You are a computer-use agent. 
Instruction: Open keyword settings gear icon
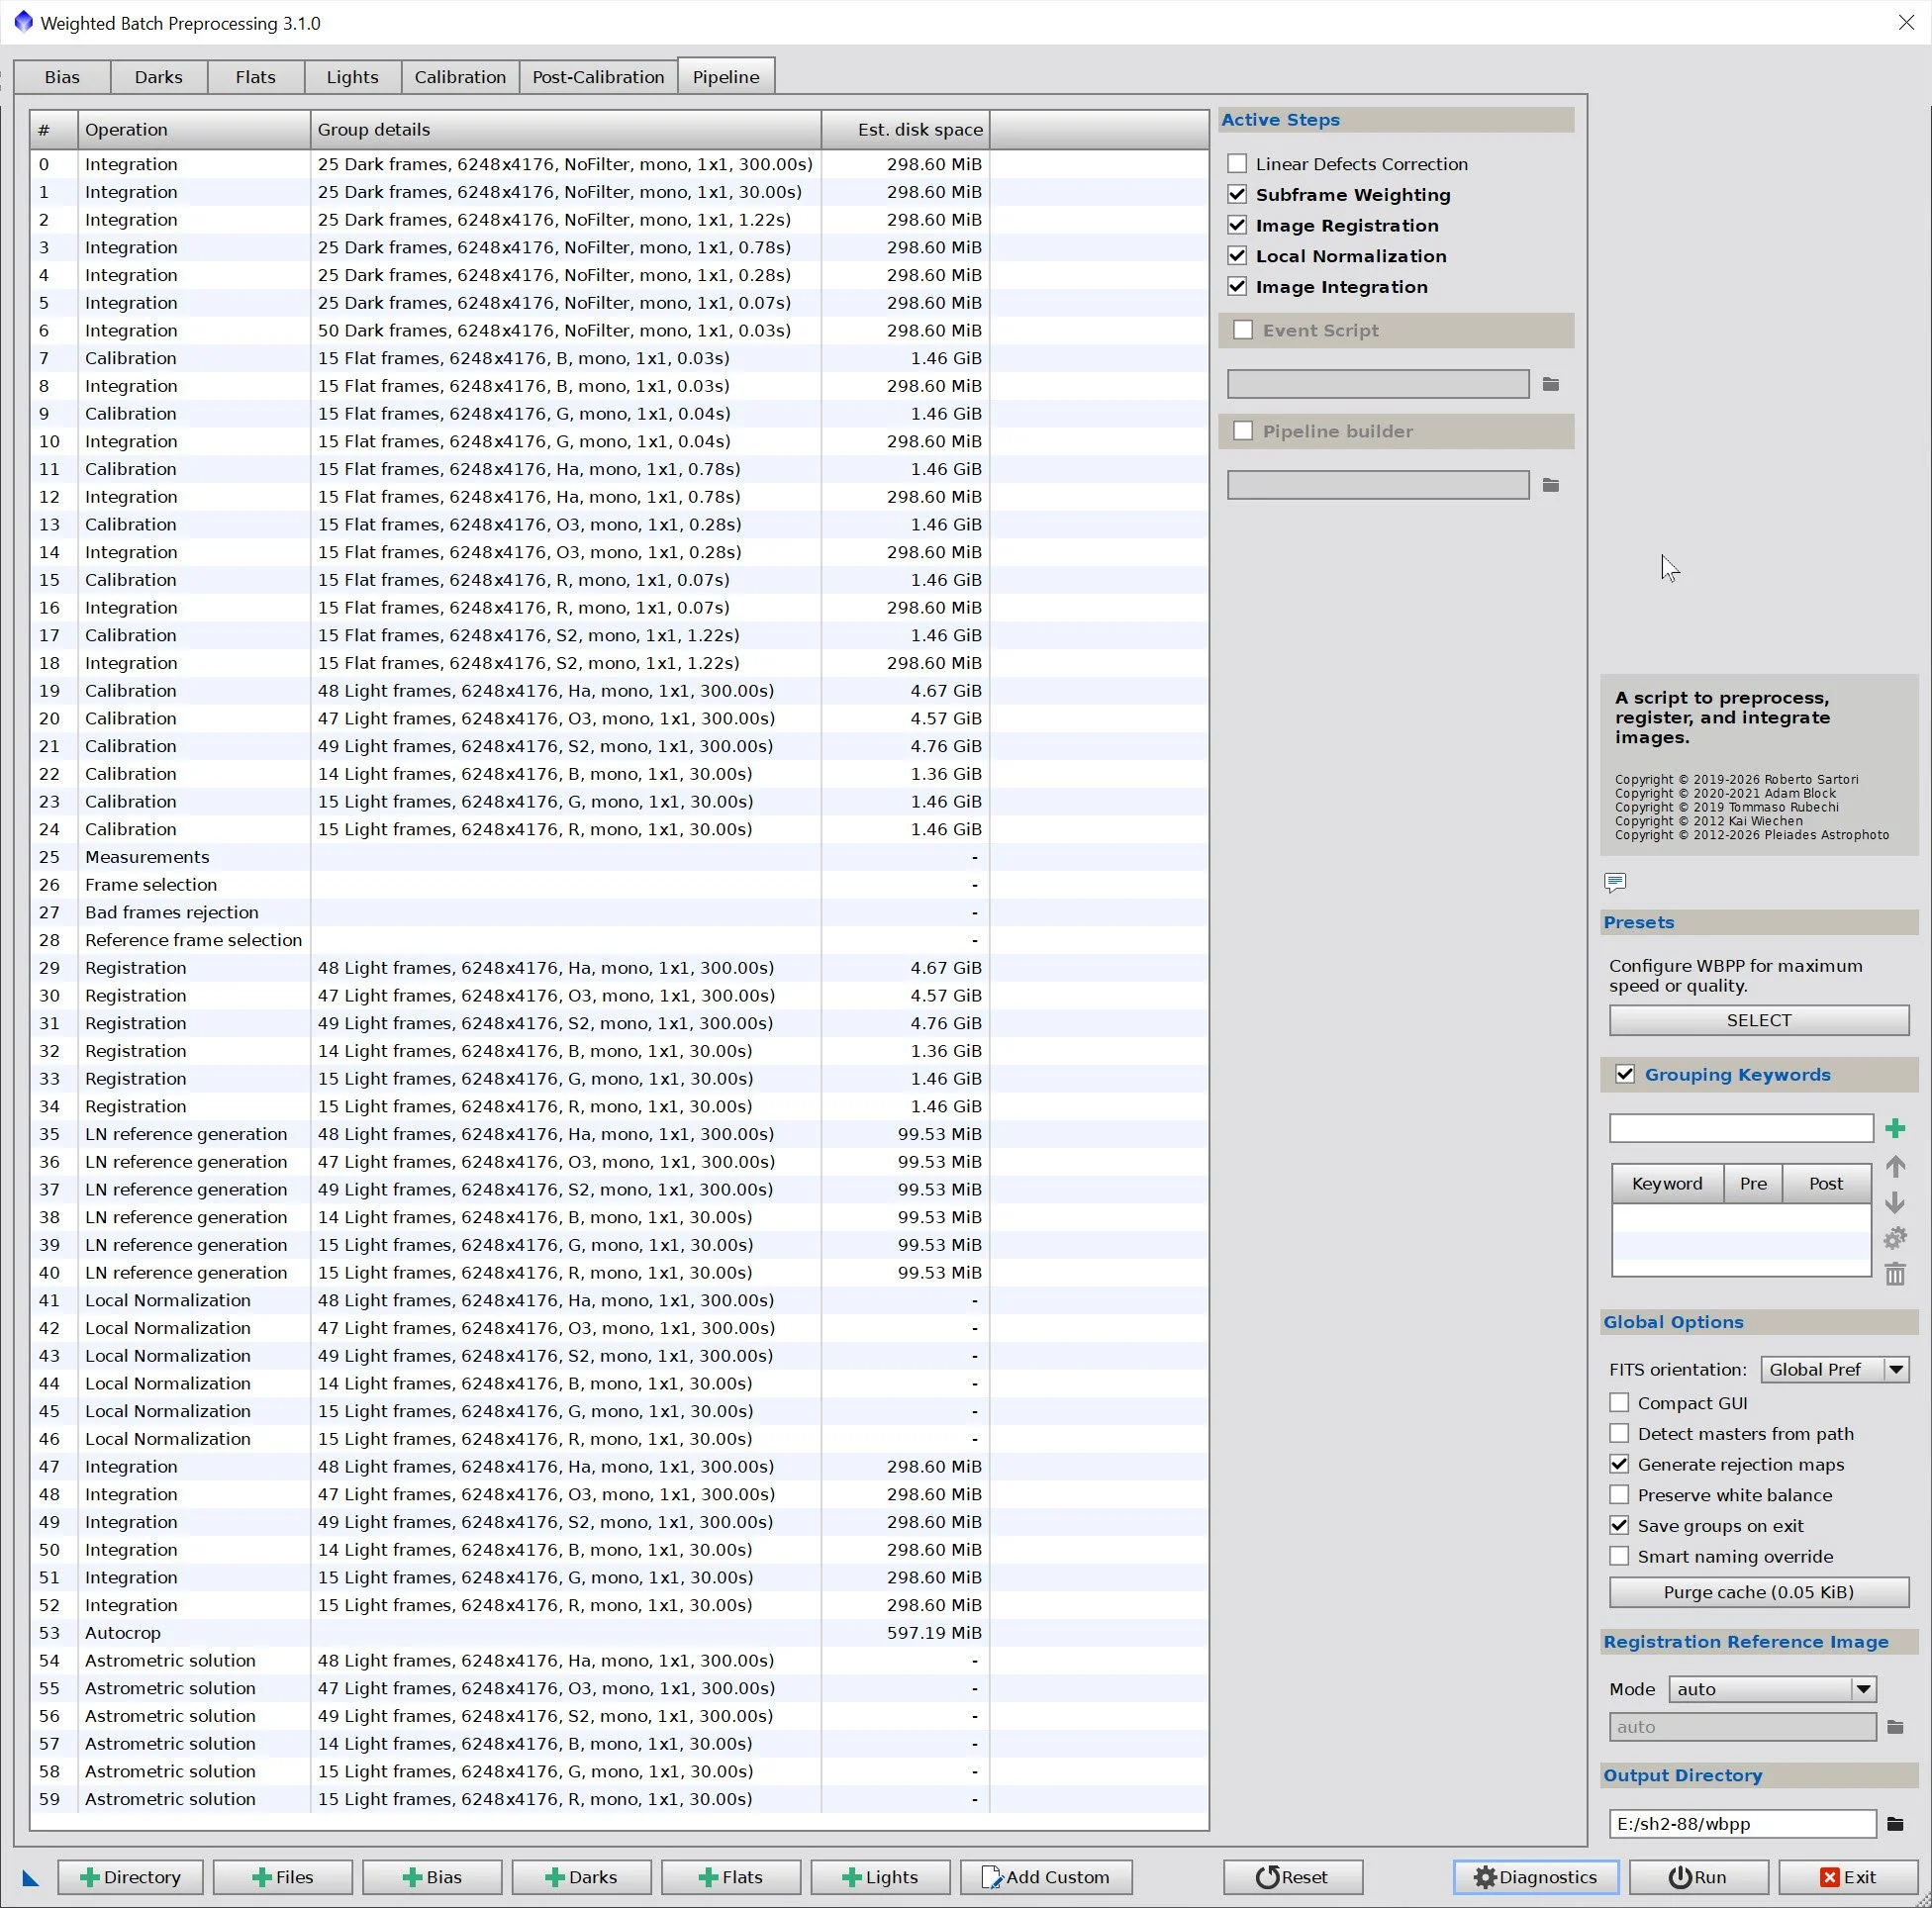coord(1894,1239)
